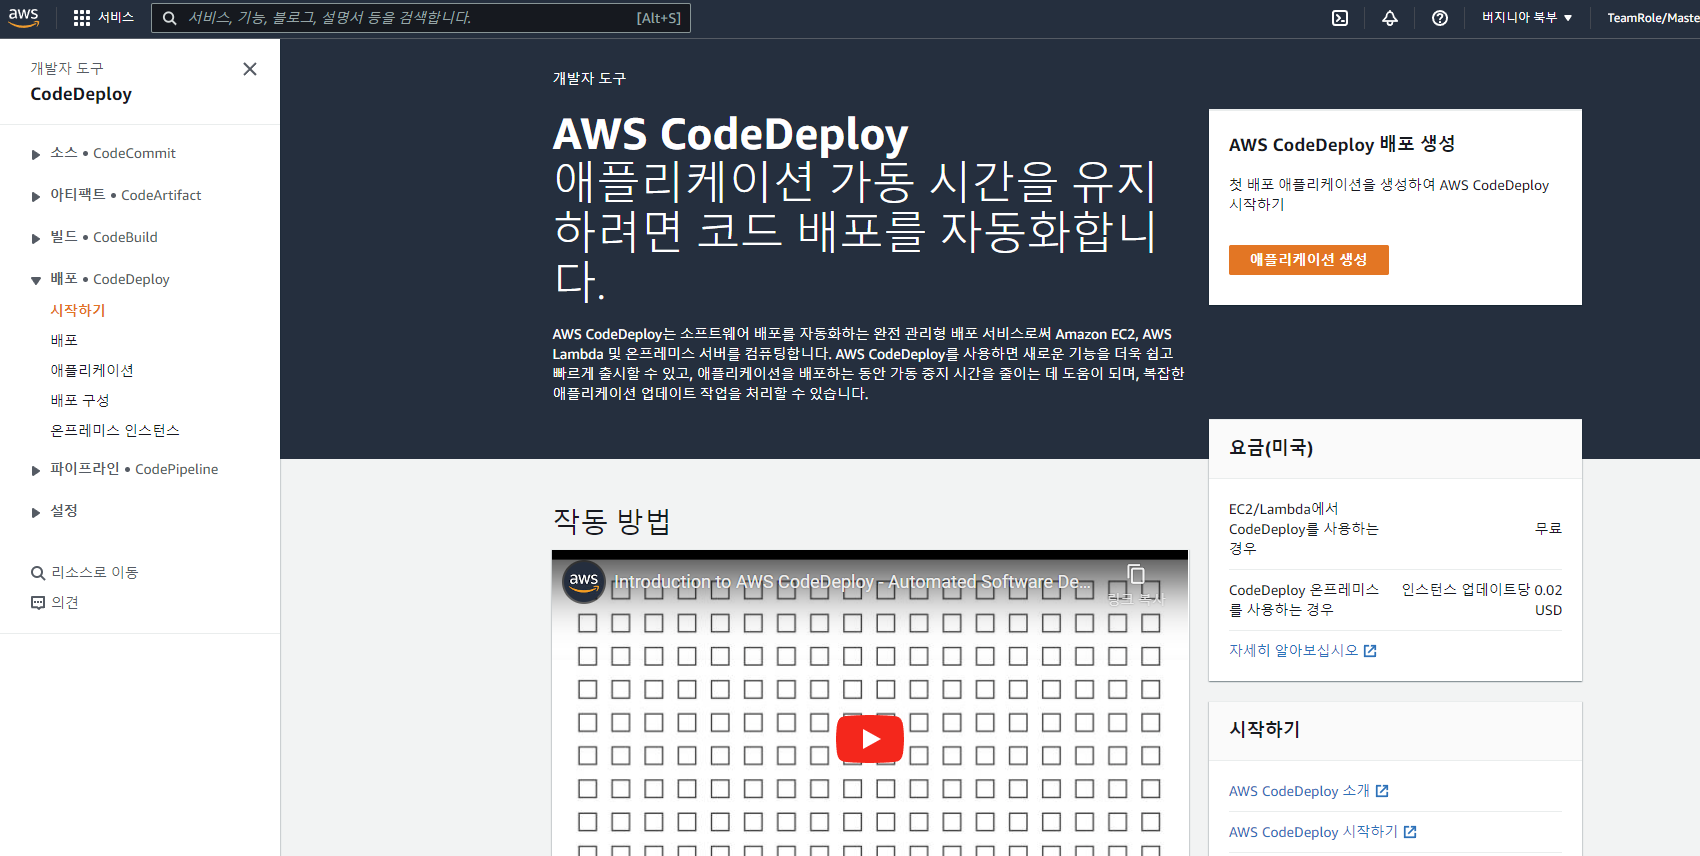Click external link icon beside 자세히 알아보십시오
The image size is (1700, 856).
1370,651
